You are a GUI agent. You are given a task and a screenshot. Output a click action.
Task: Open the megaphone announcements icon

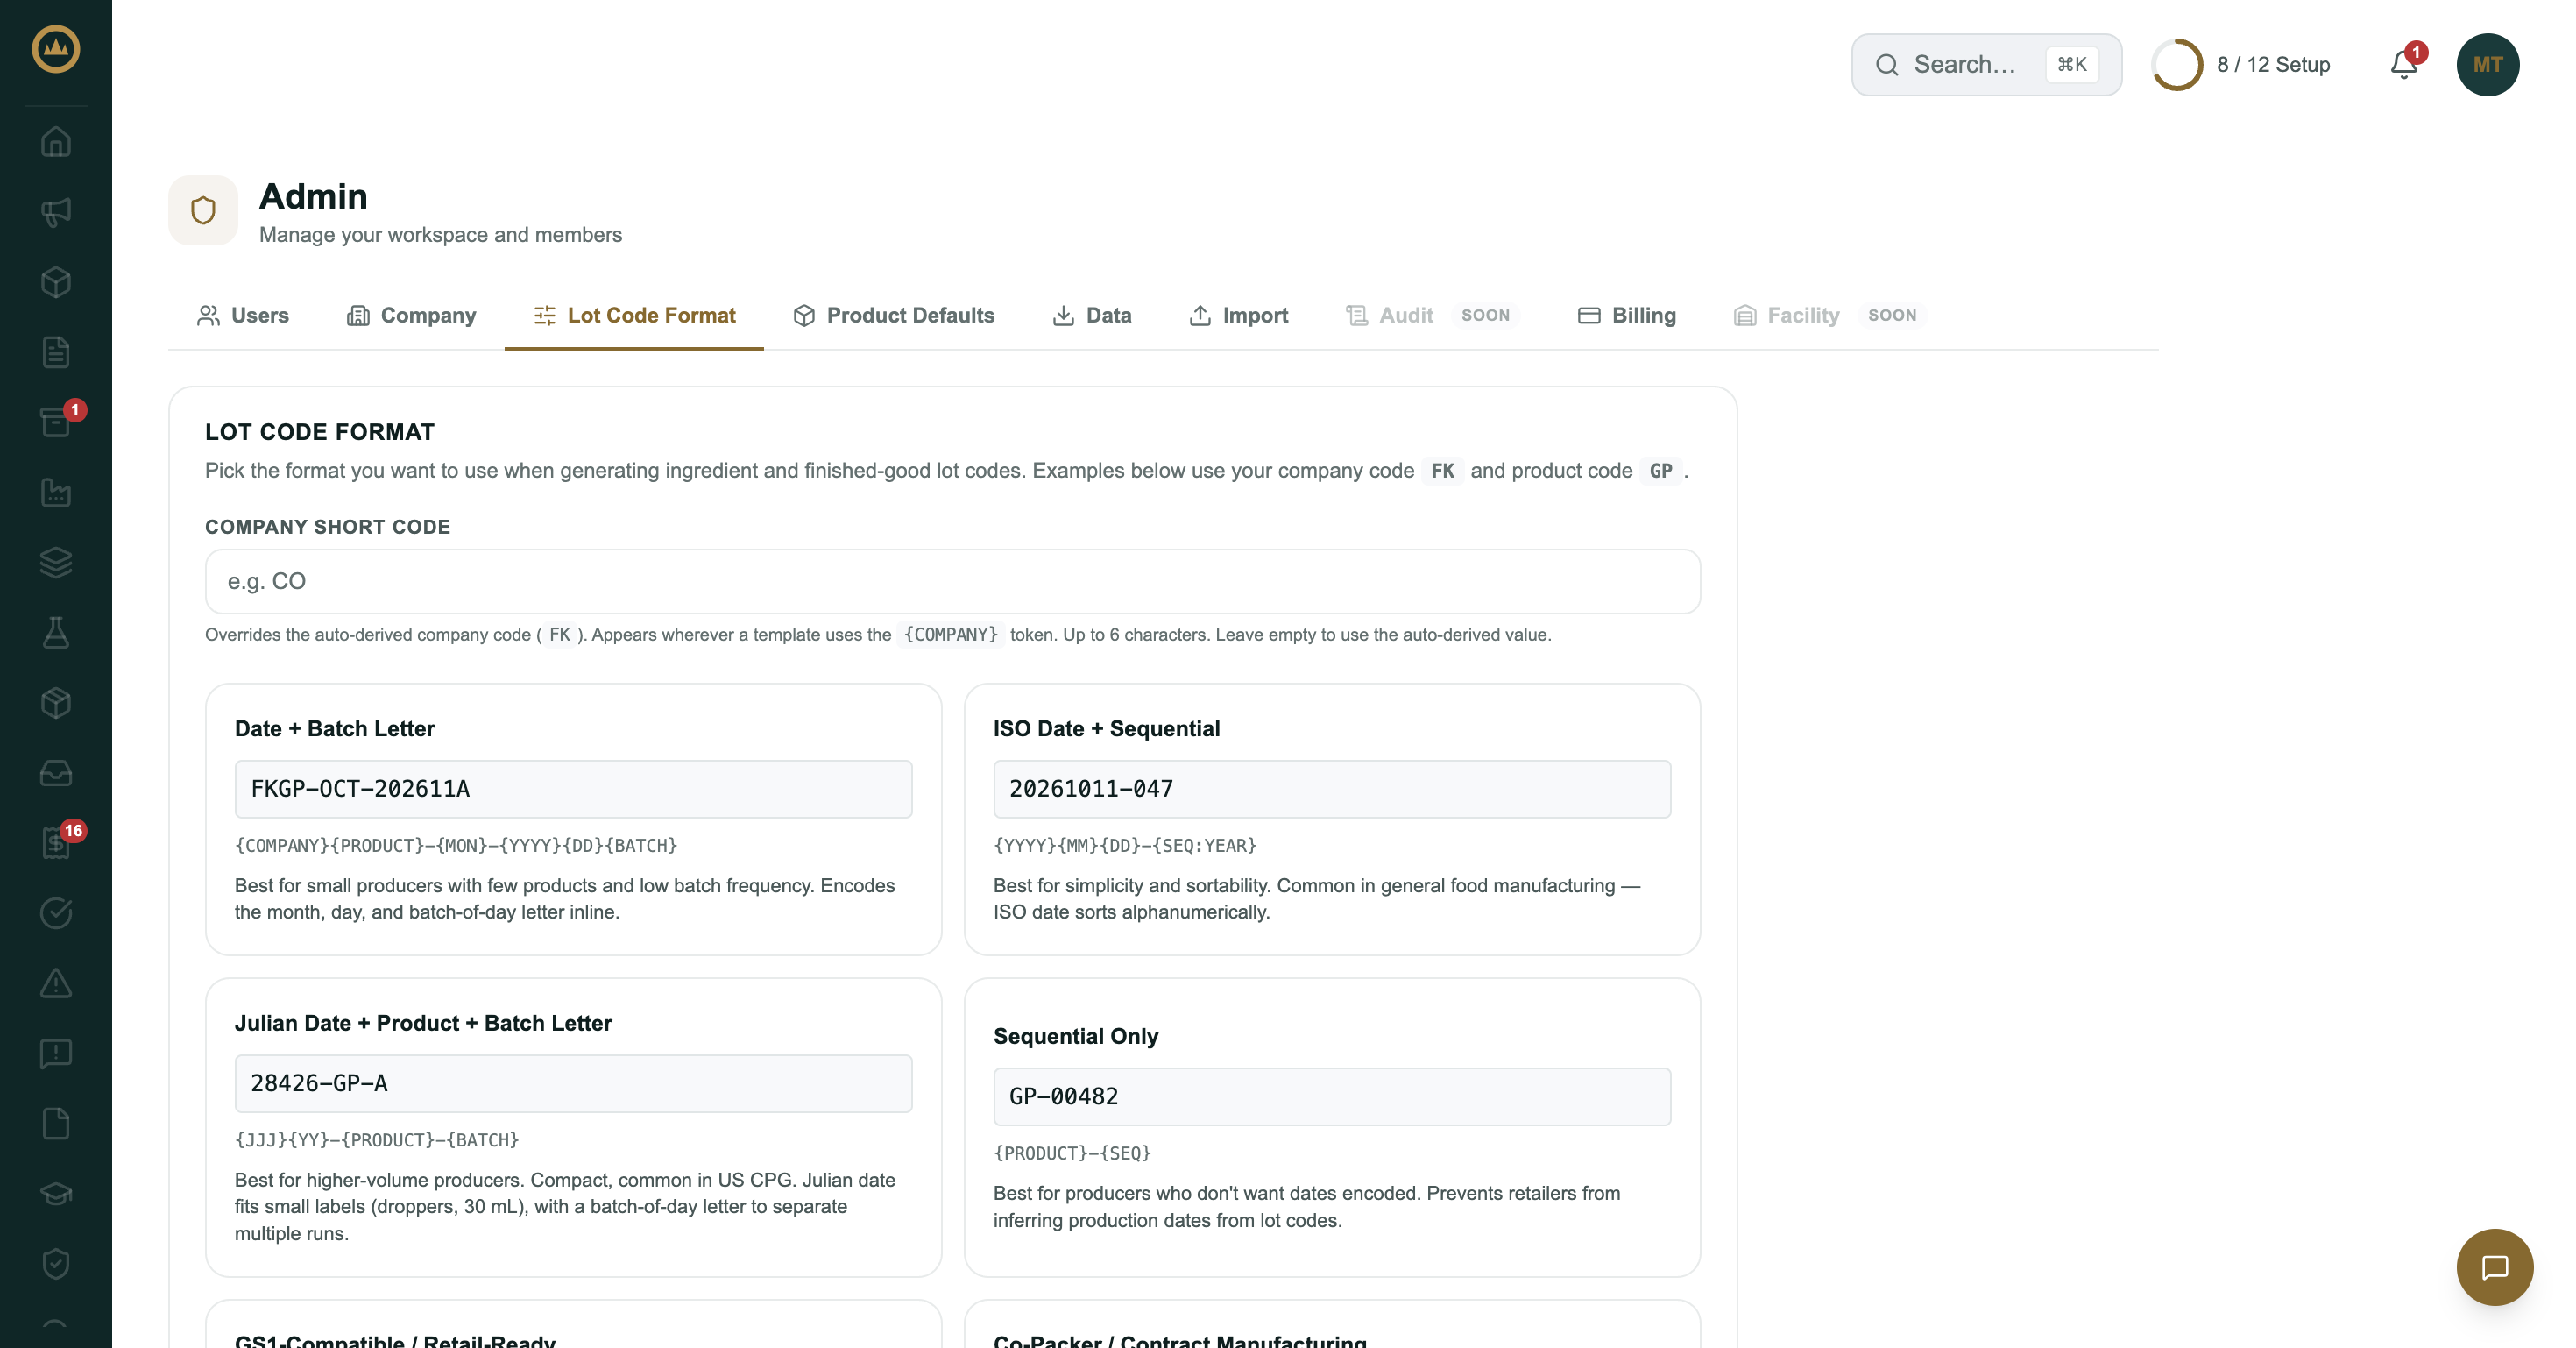click(x=56, y=212)
